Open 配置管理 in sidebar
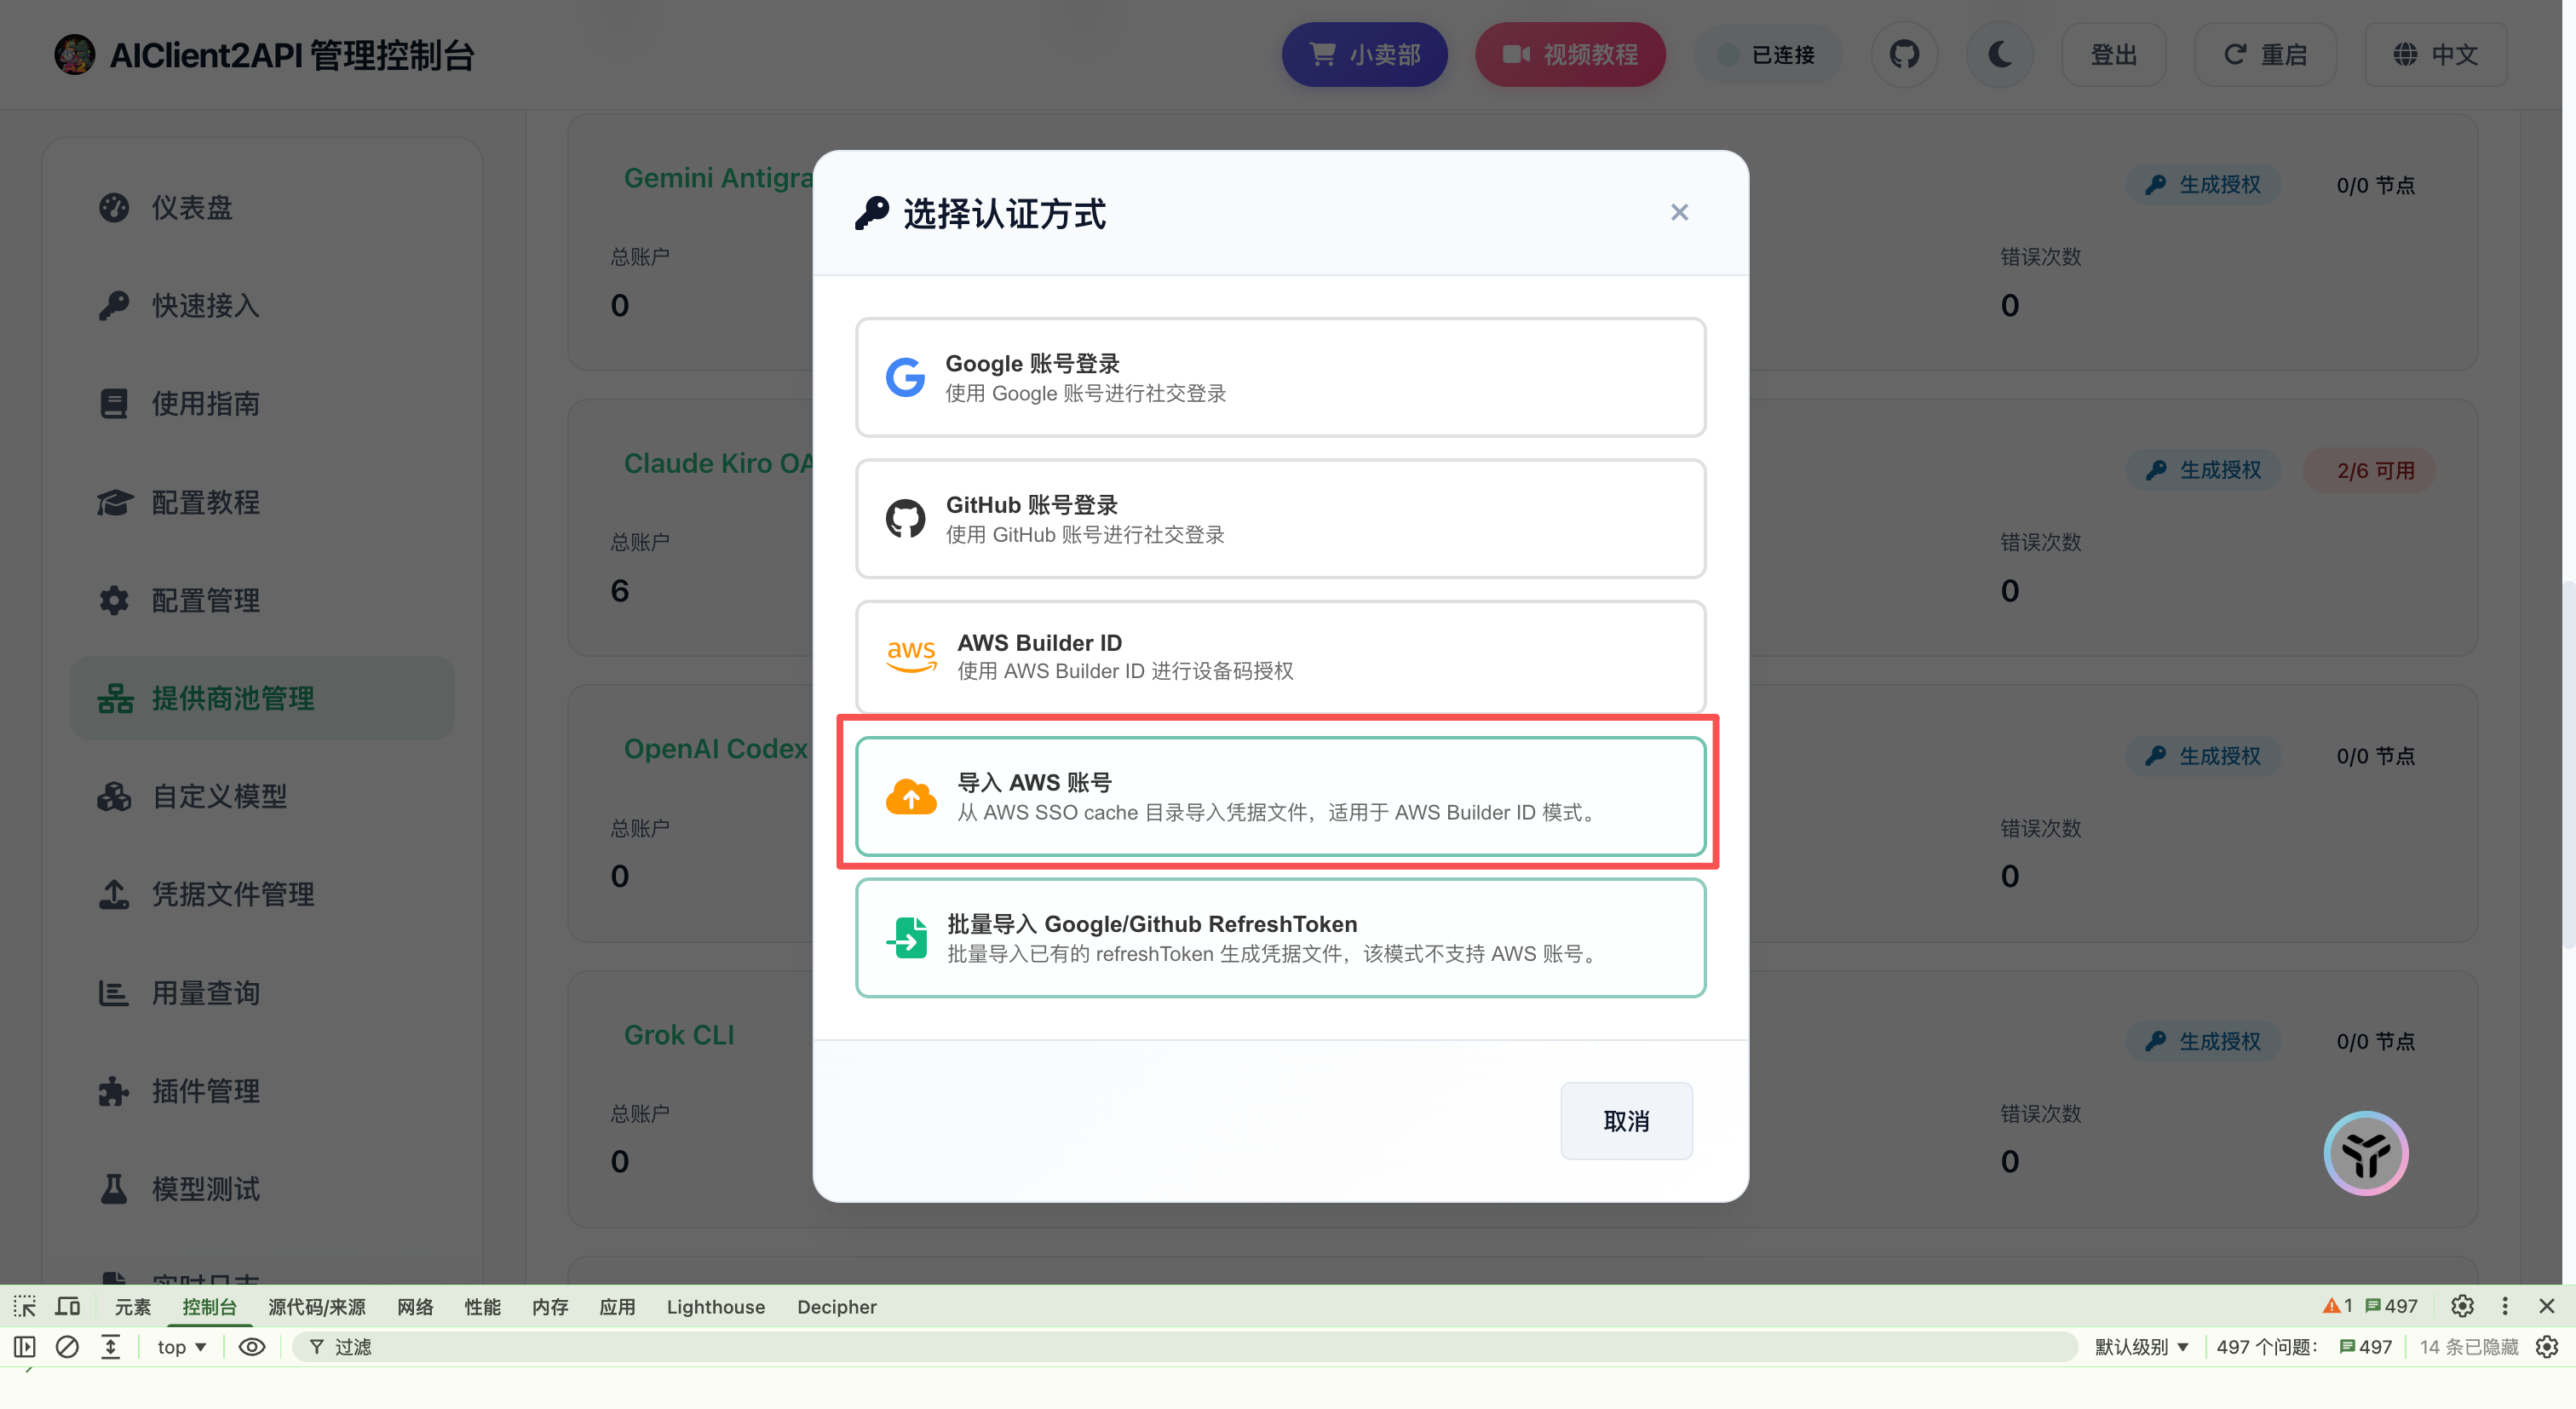Screen dimensions: 2576x1409 click(262, 600)
